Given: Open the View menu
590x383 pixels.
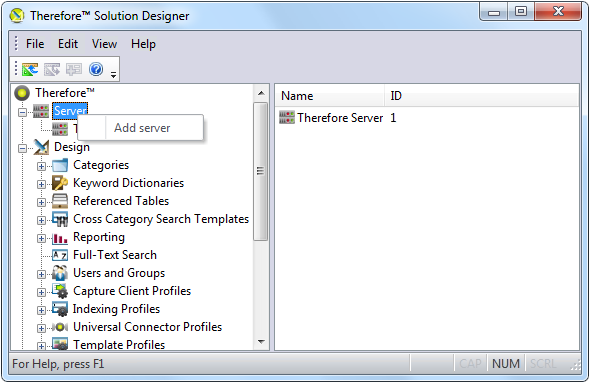Looking at the screenshot, I should [x=104, y=44].
